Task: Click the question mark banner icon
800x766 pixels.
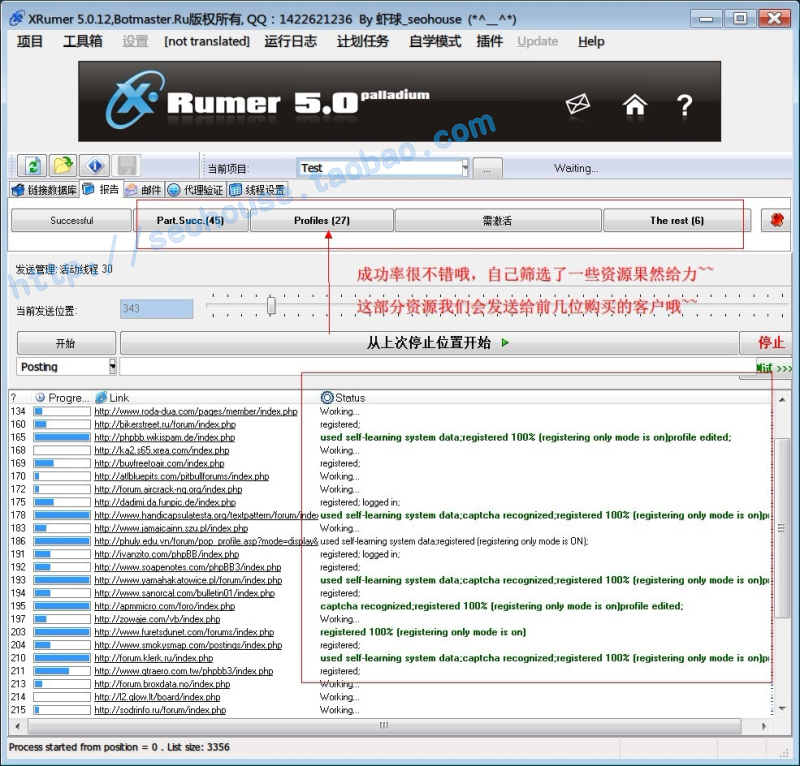Action: (685, 106)
